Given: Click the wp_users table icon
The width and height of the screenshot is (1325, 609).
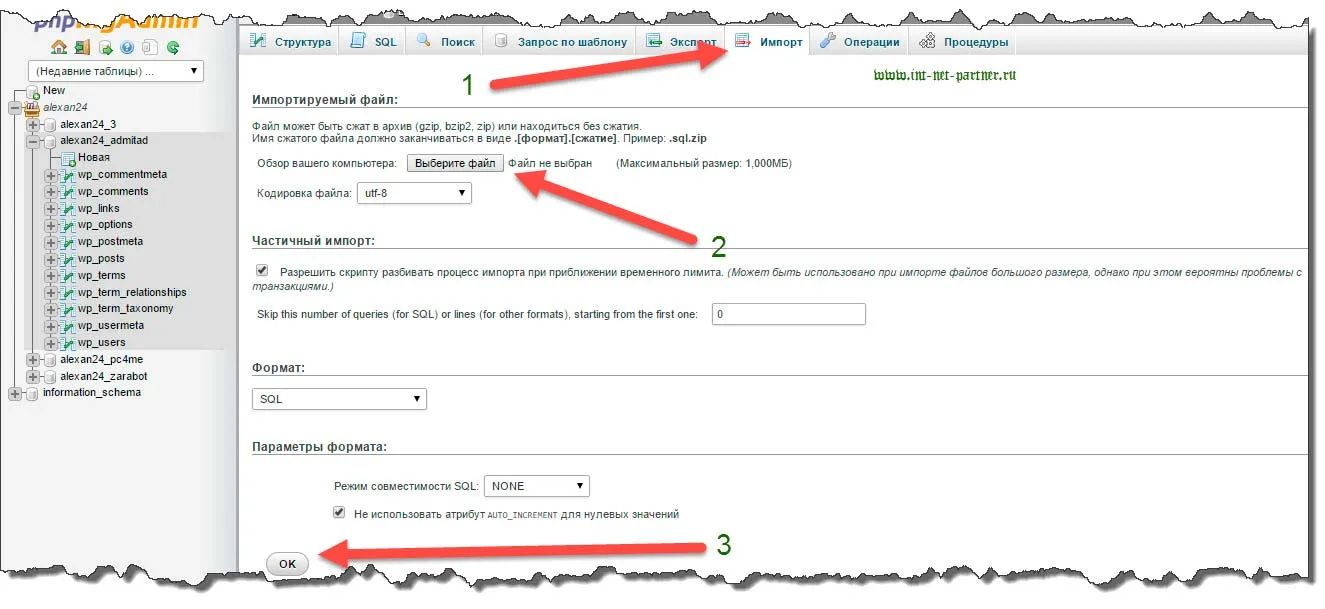Looking at the screenshot, I should click(x=68, y=343).
